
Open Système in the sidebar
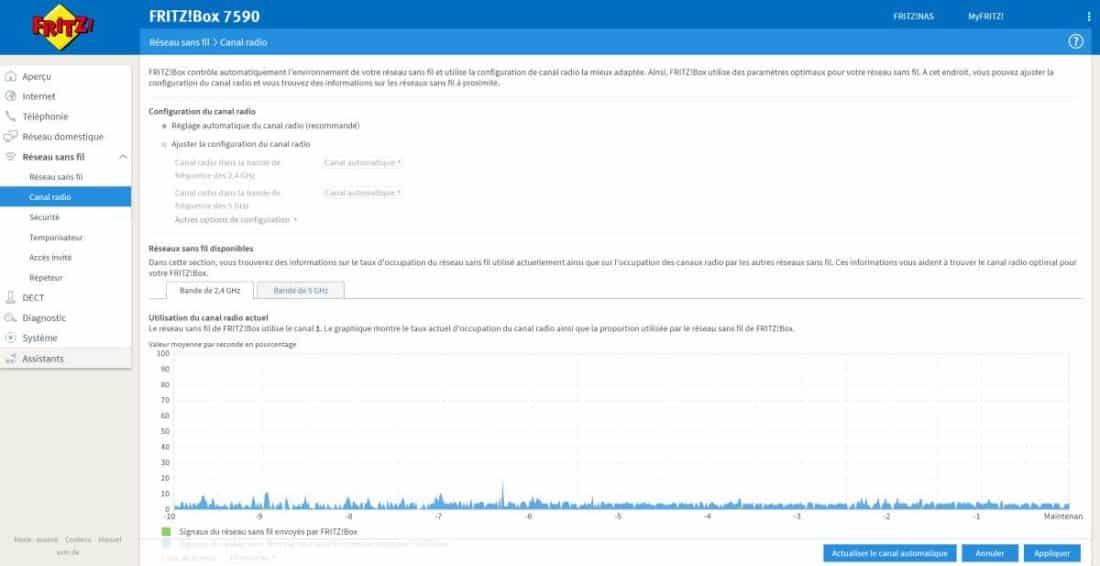[40, 338]
